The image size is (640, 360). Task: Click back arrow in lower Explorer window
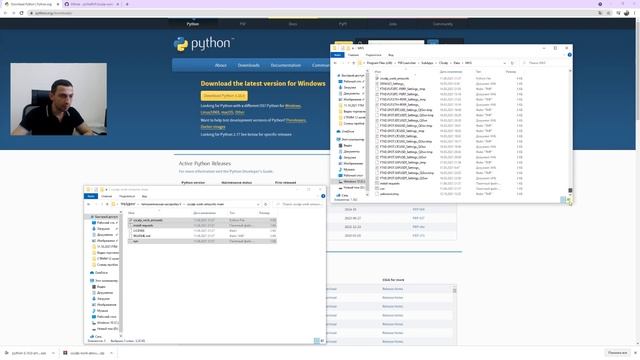pos(89,204)
